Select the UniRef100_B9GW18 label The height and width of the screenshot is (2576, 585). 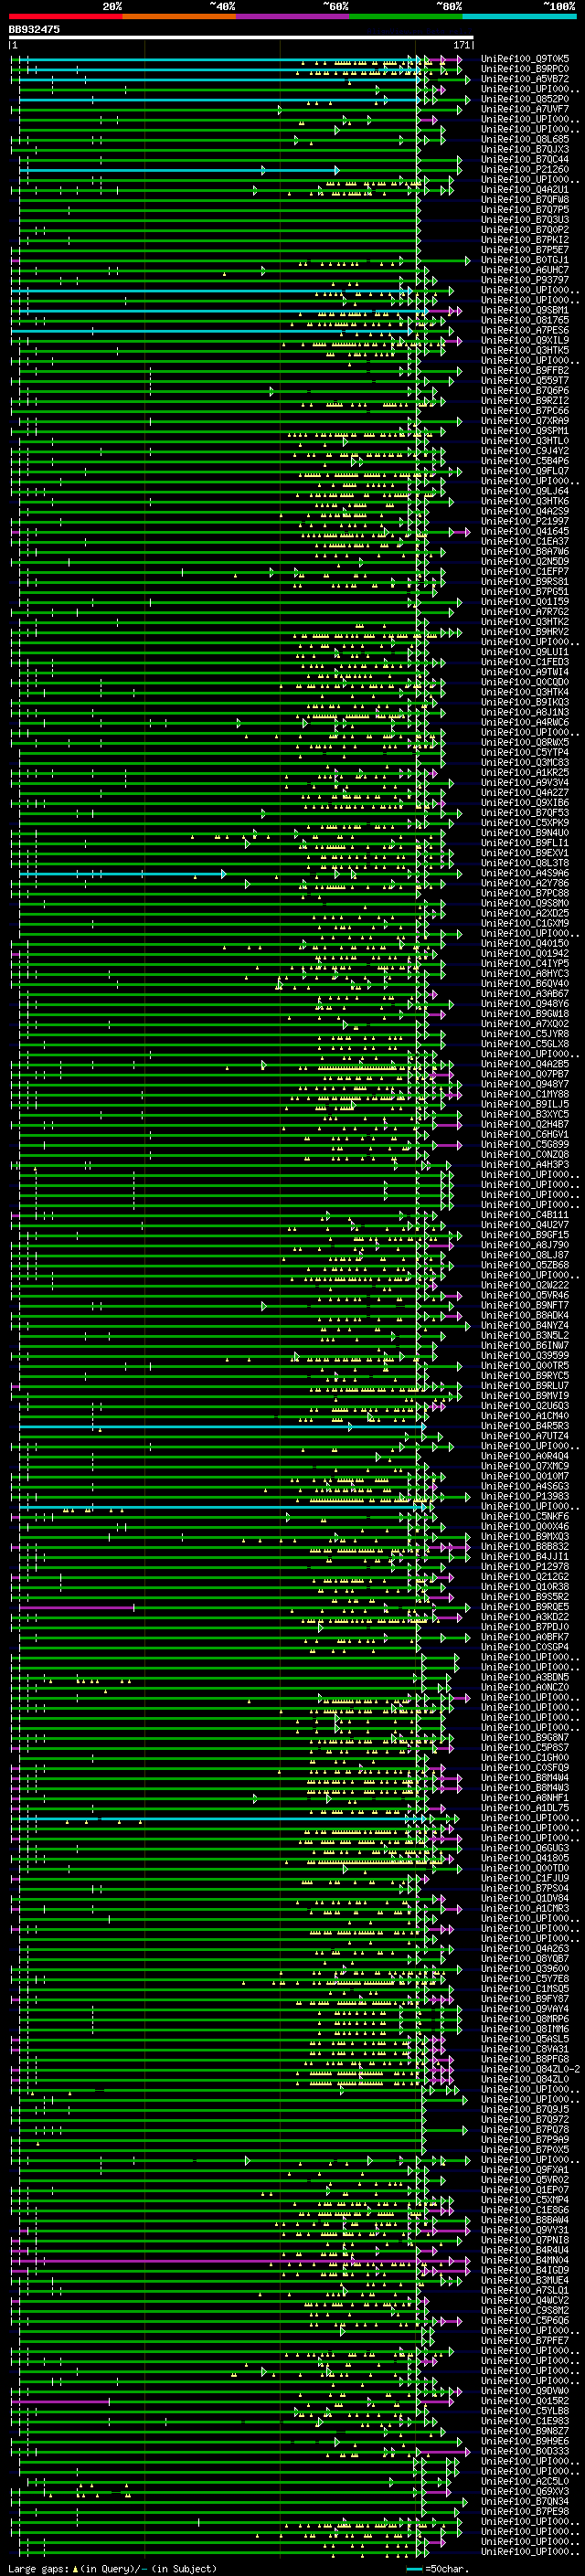(525, 1014)
